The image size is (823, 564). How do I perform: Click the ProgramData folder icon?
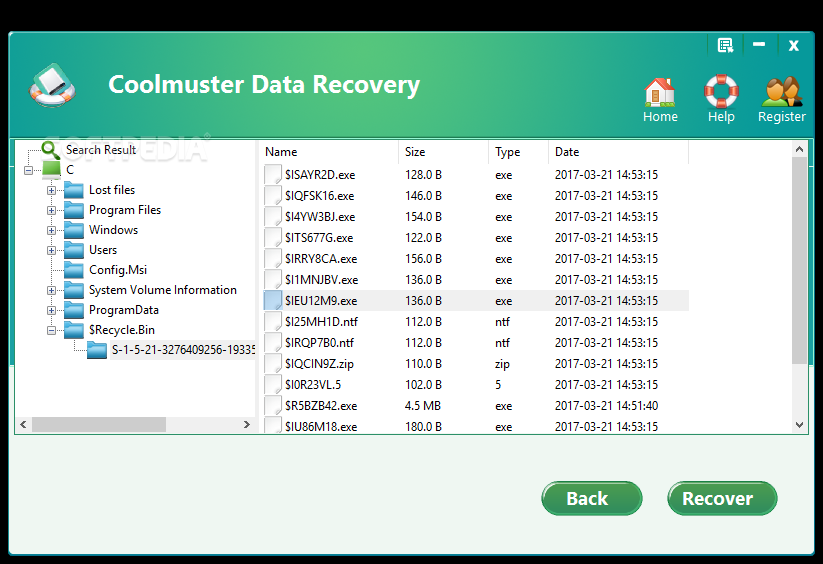pos(74,310)
